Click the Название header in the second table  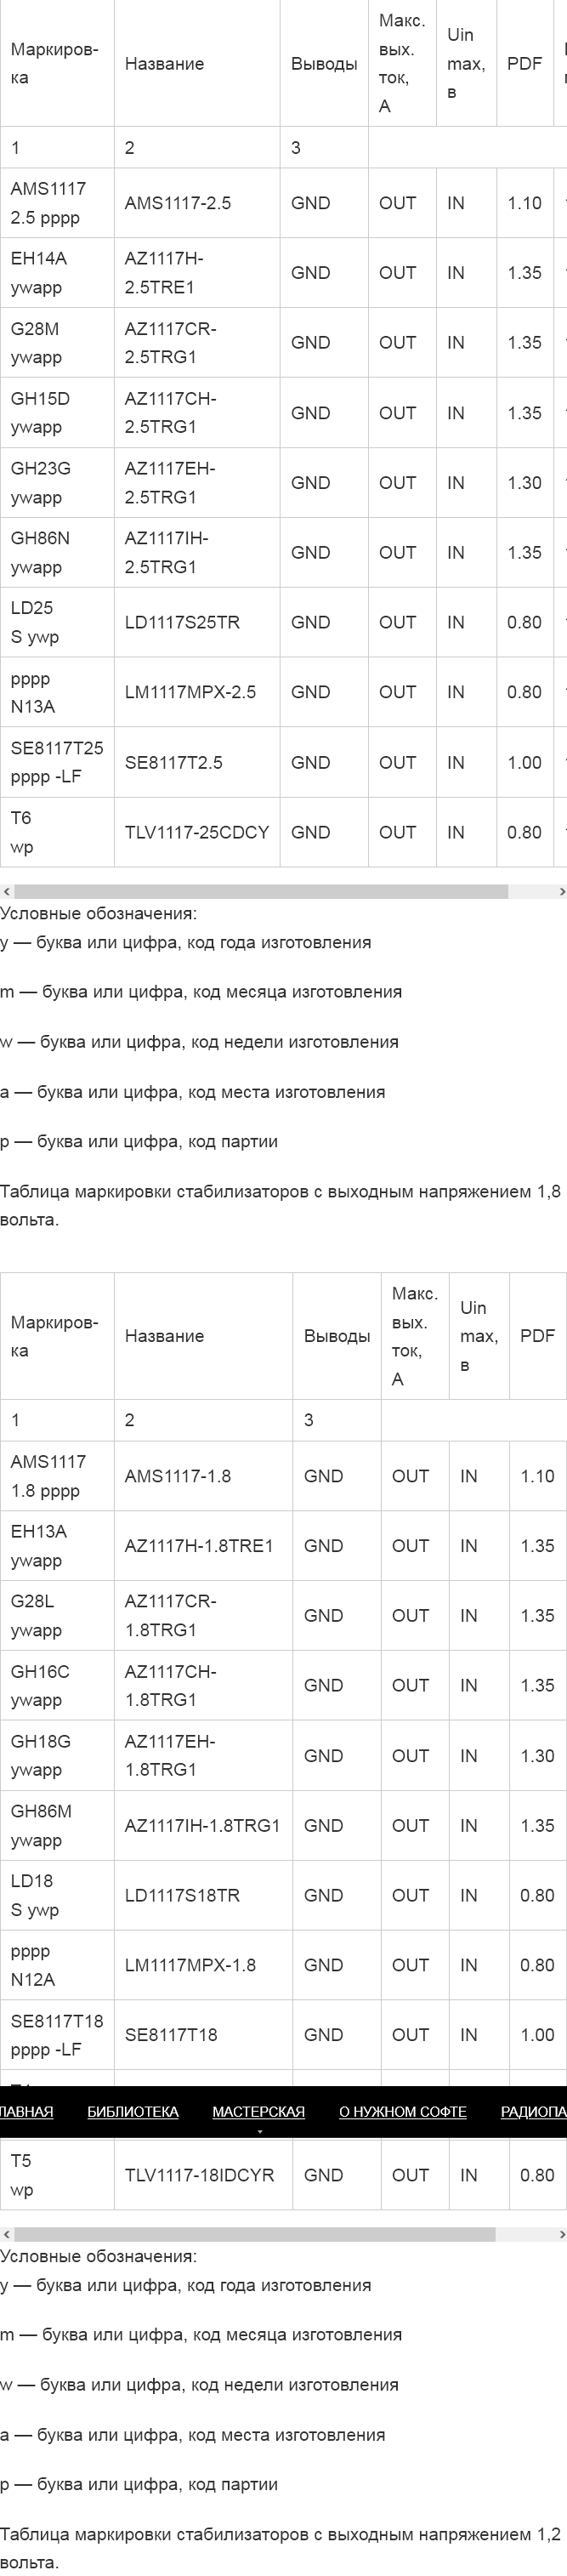pos(163,1335)
